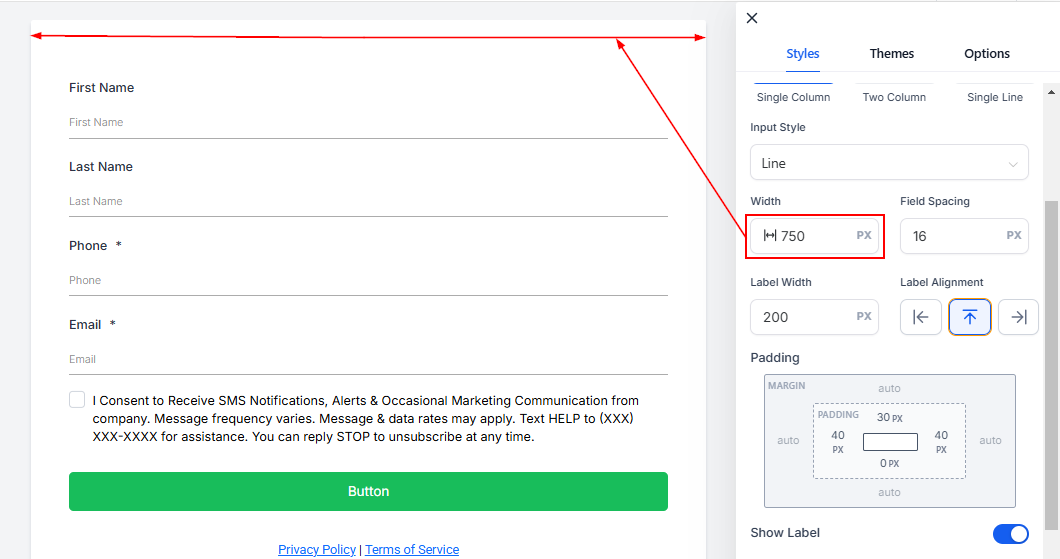Image resolution: width=1060 pixels, height=559 pixels.
Task: Choose the Single Column layout
Action: [793, 96]
